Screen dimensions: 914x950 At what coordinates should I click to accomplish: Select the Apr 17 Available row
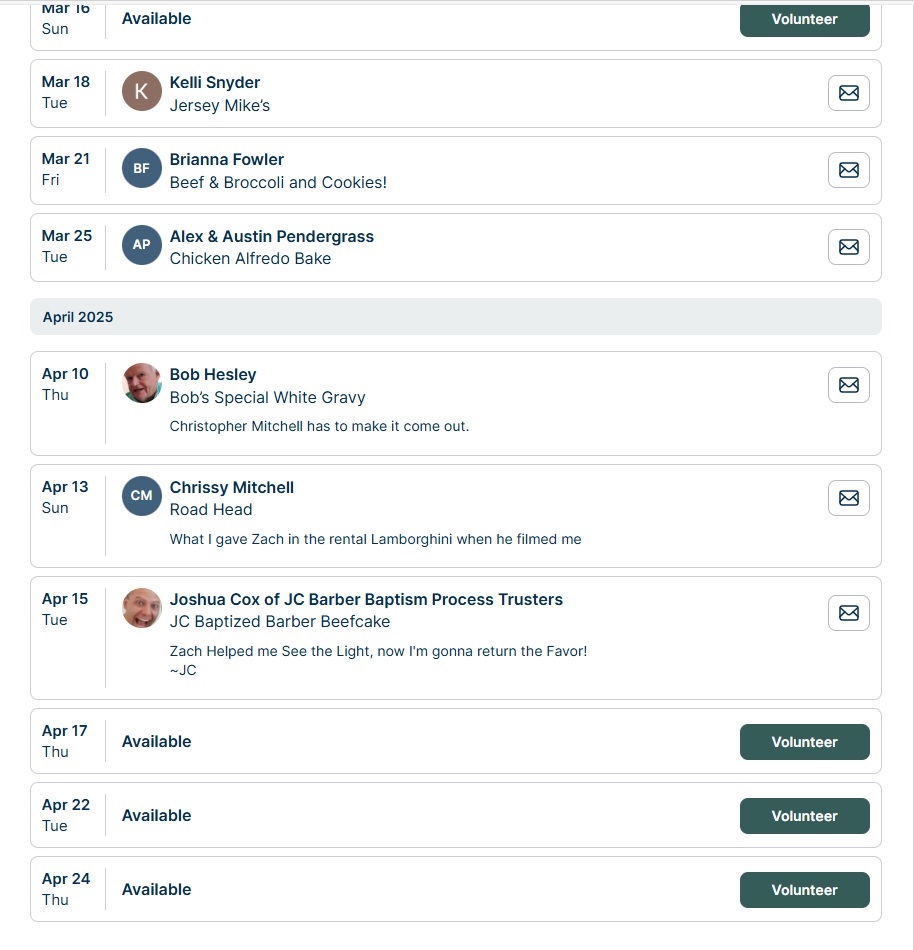pyautogui.click(x=455, y=741)
